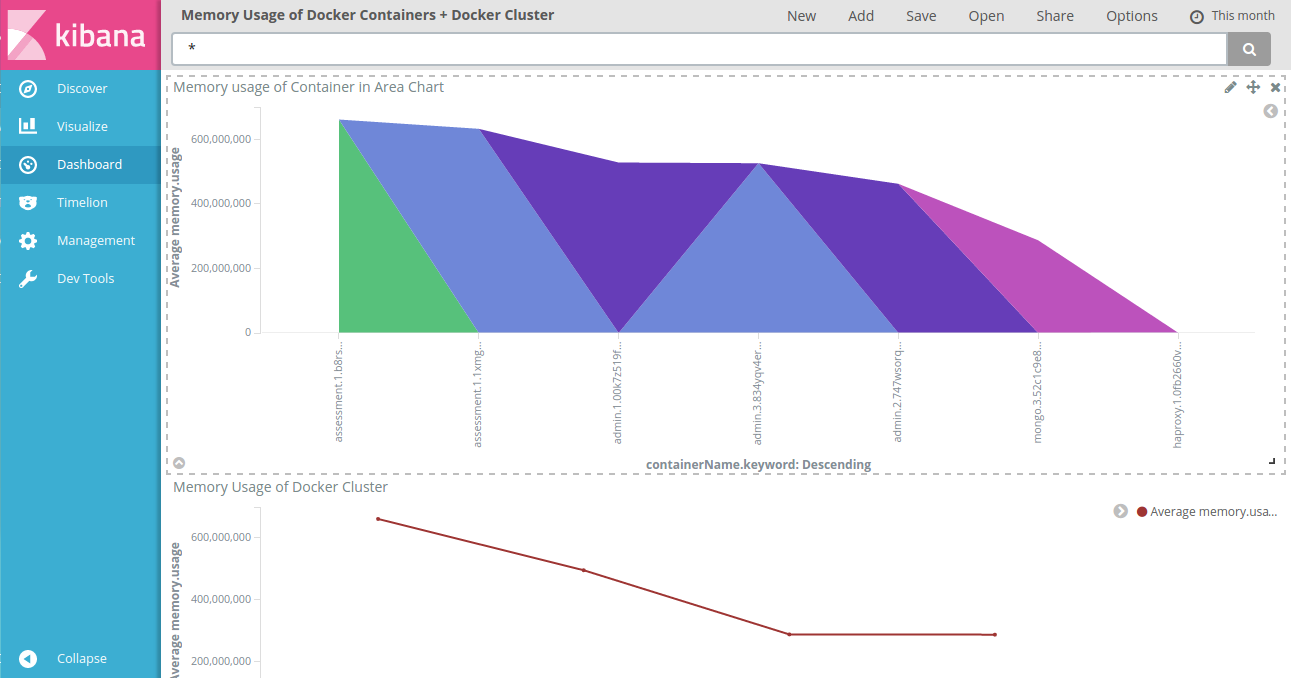
Task: Click Share in the top menu
Action: tap(1055, 16)
